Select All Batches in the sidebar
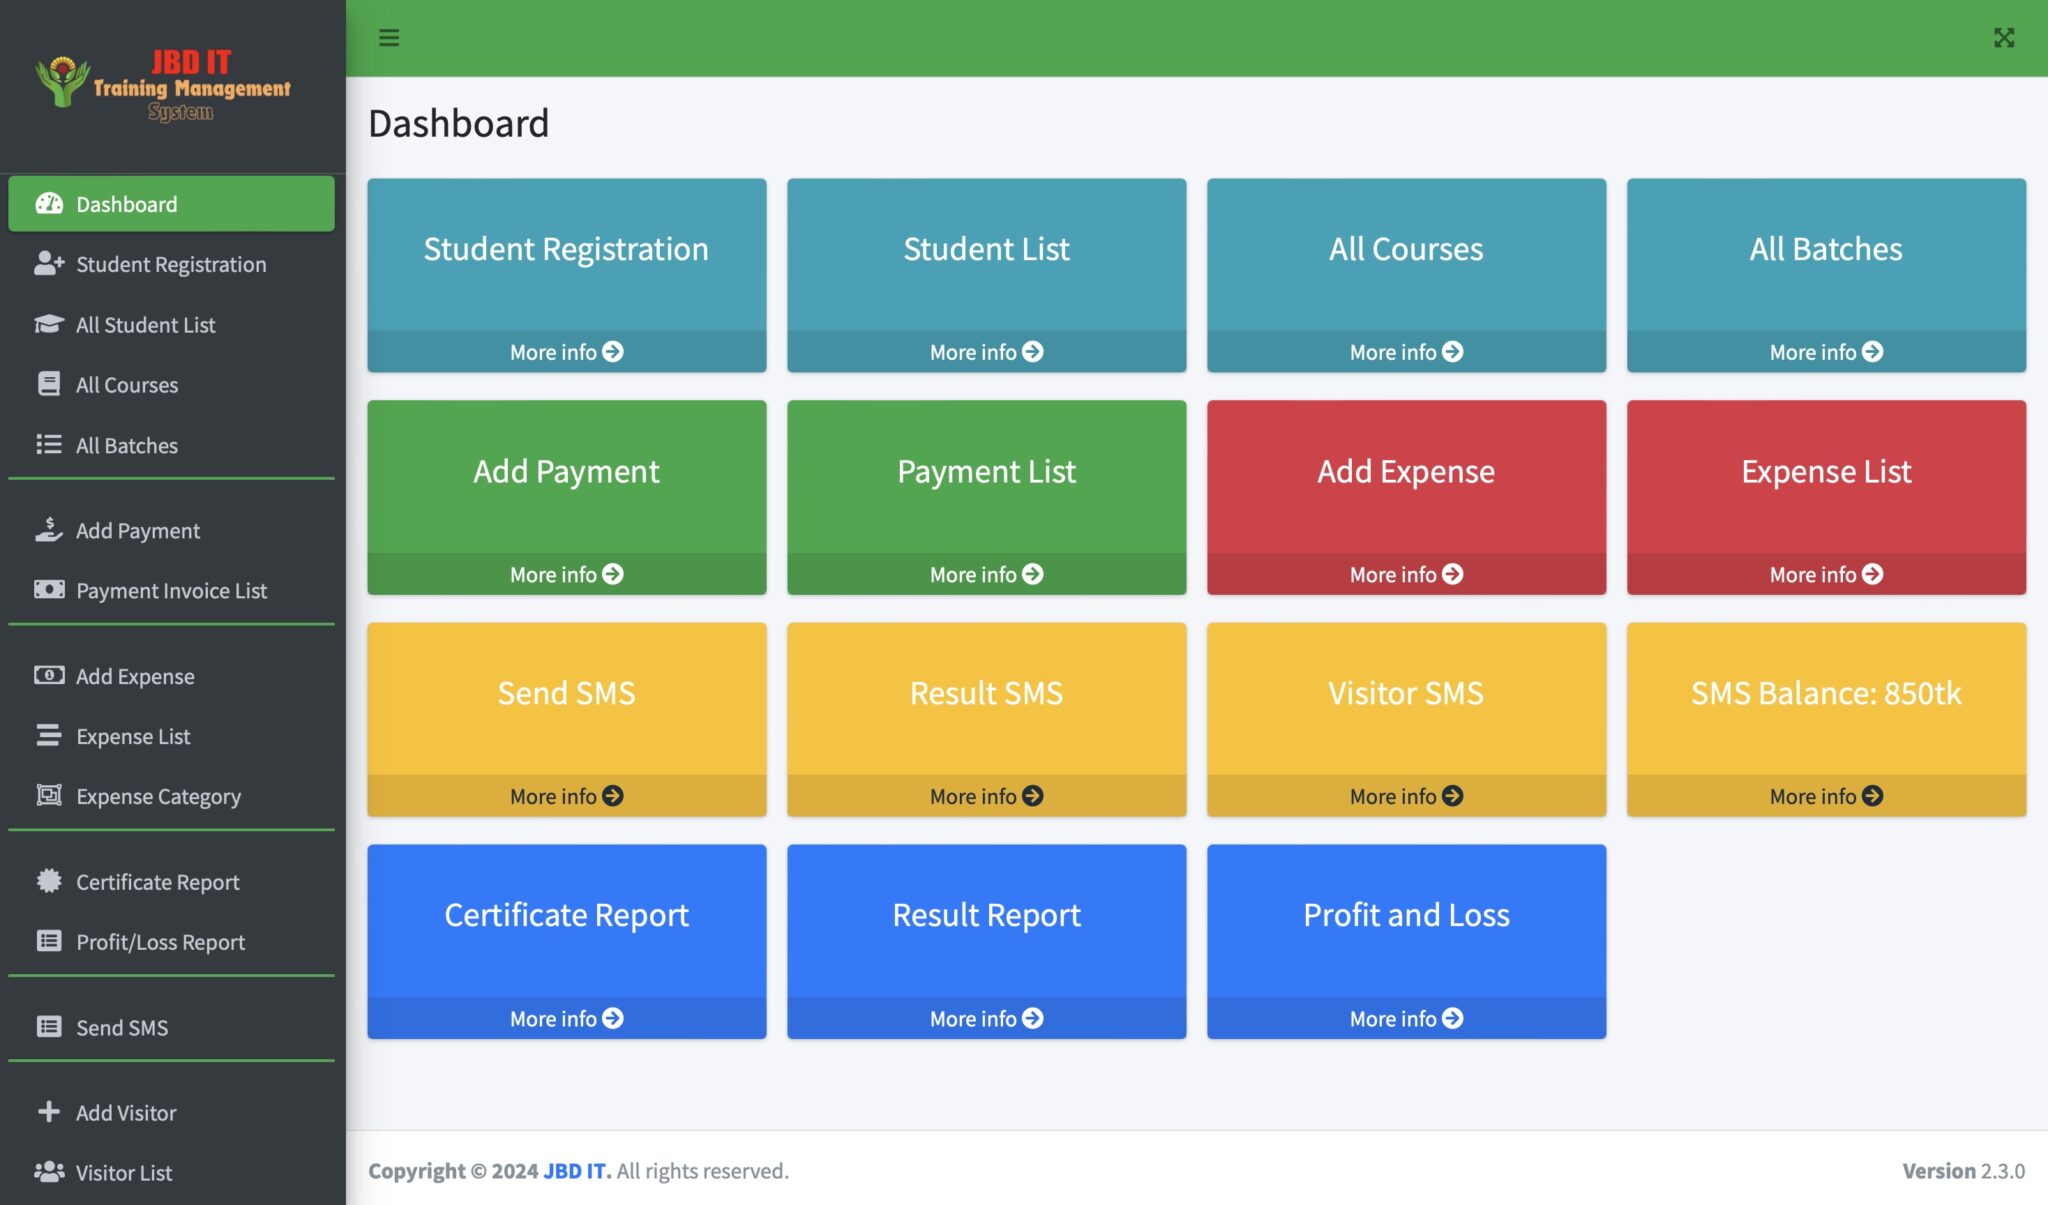Screen dimensions: 2048x1205 [127, 446]
